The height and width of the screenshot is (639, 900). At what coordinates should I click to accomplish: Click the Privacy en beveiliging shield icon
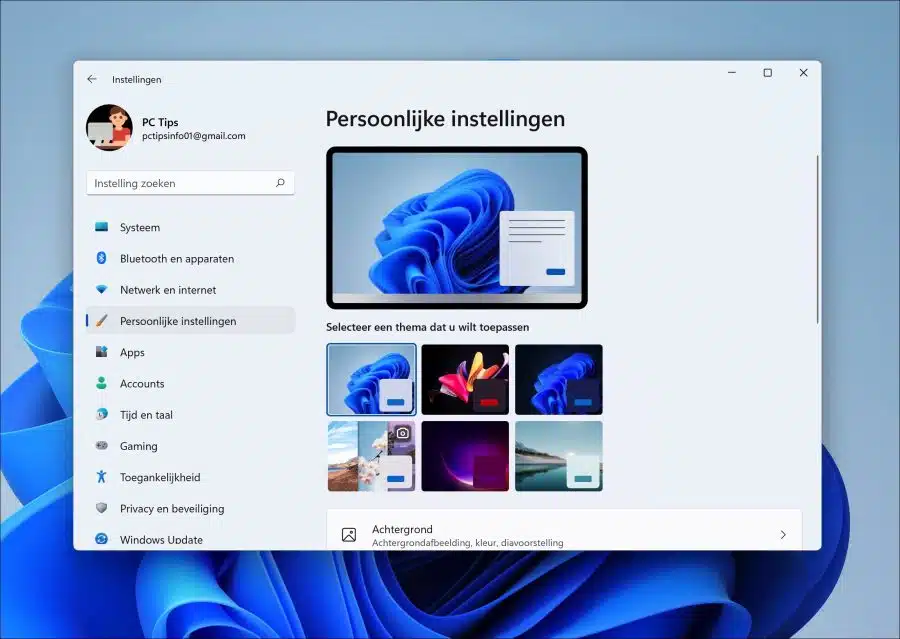(102, 508)
